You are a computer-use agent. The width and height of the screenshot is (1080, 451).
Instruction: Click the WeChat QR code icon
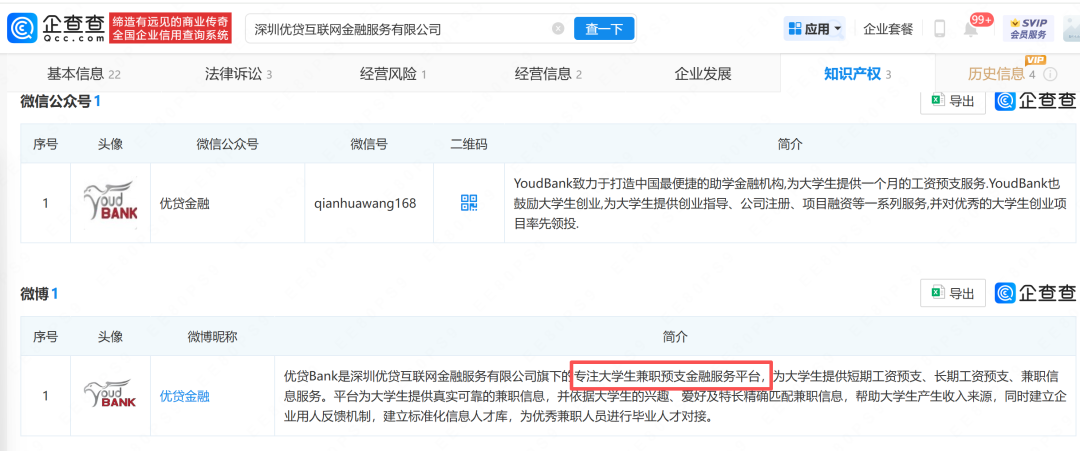pyautogui.click(x=469, y=203)
